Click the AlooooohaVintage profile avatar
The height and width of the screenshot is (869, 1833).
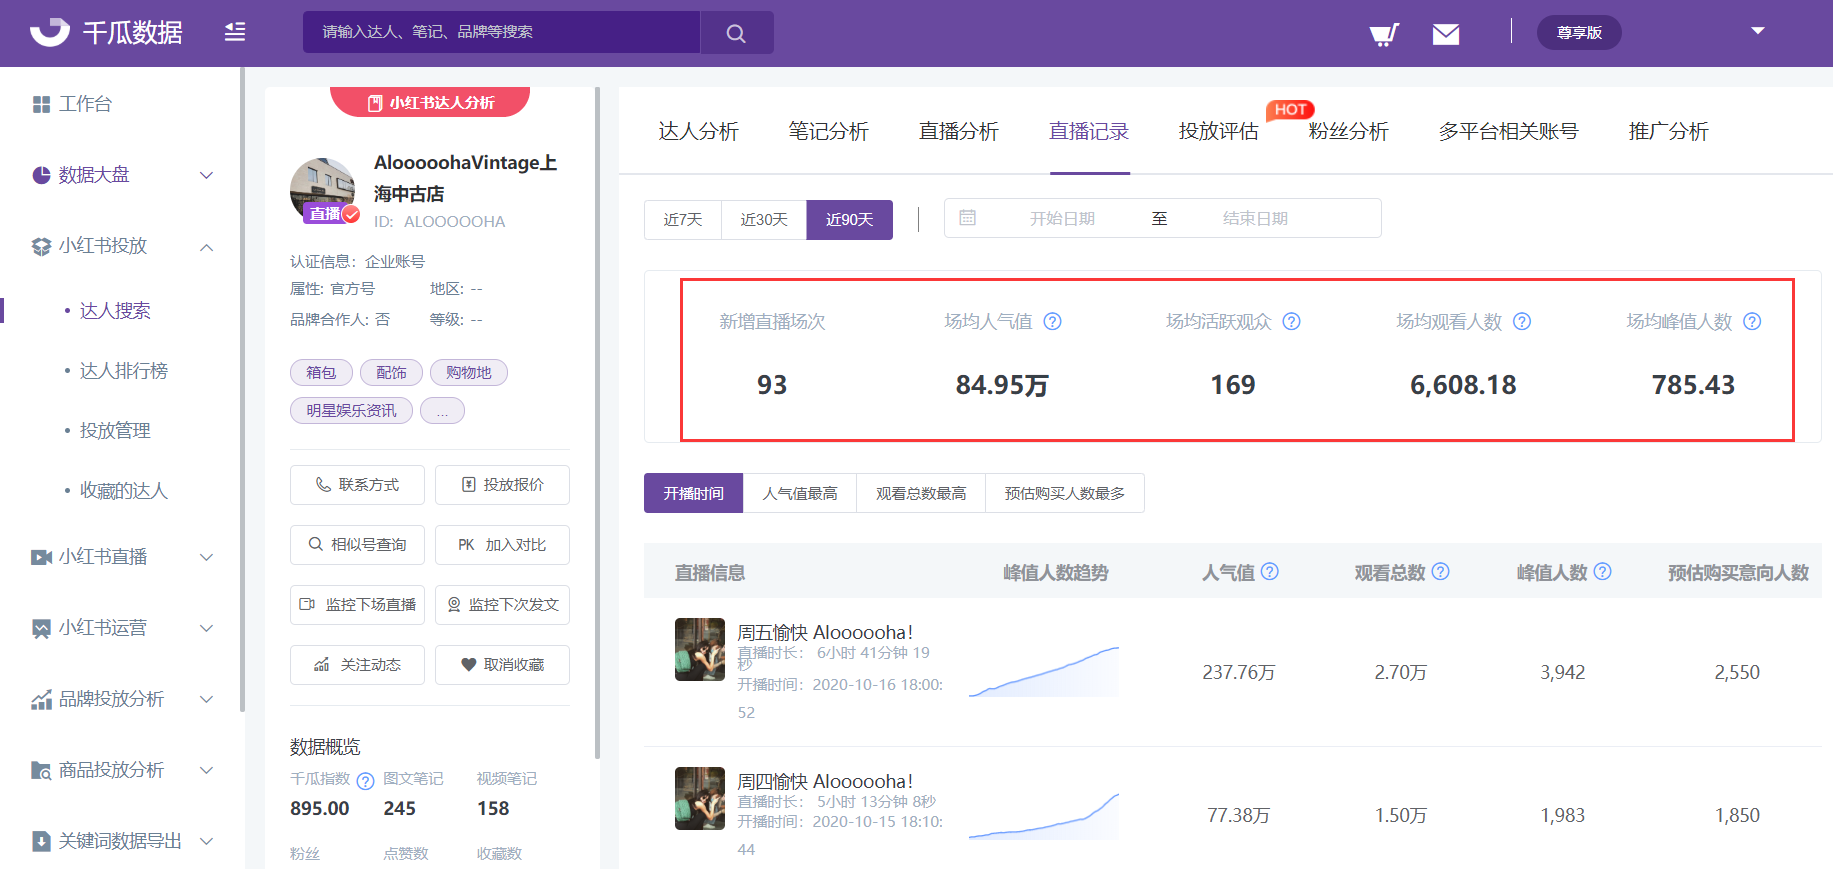click(323, 190)
